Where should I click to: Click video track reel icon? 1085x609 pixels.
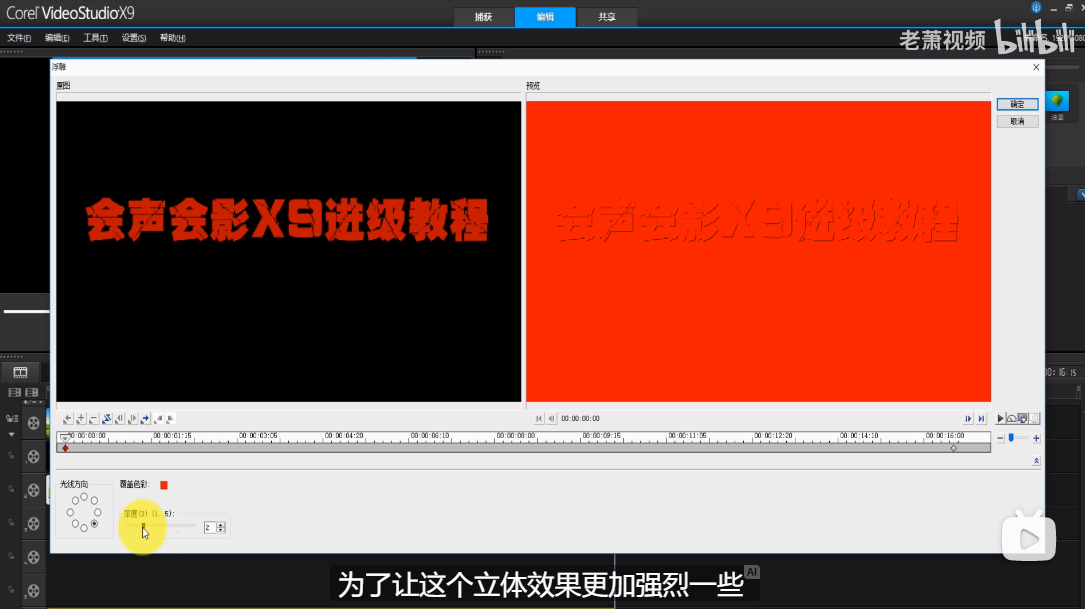pos(33,423)
